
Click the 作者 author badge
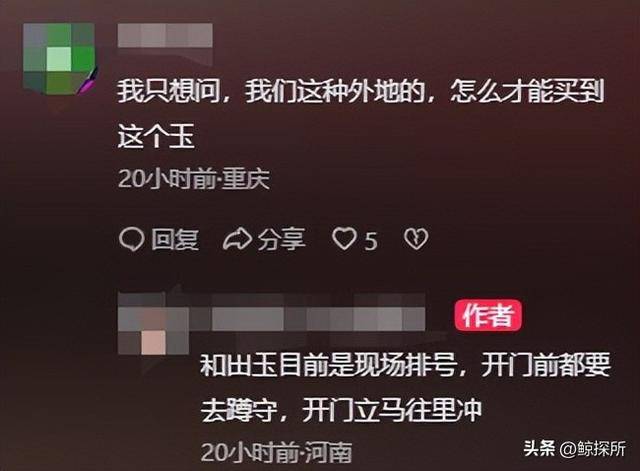tap(488, 315)
